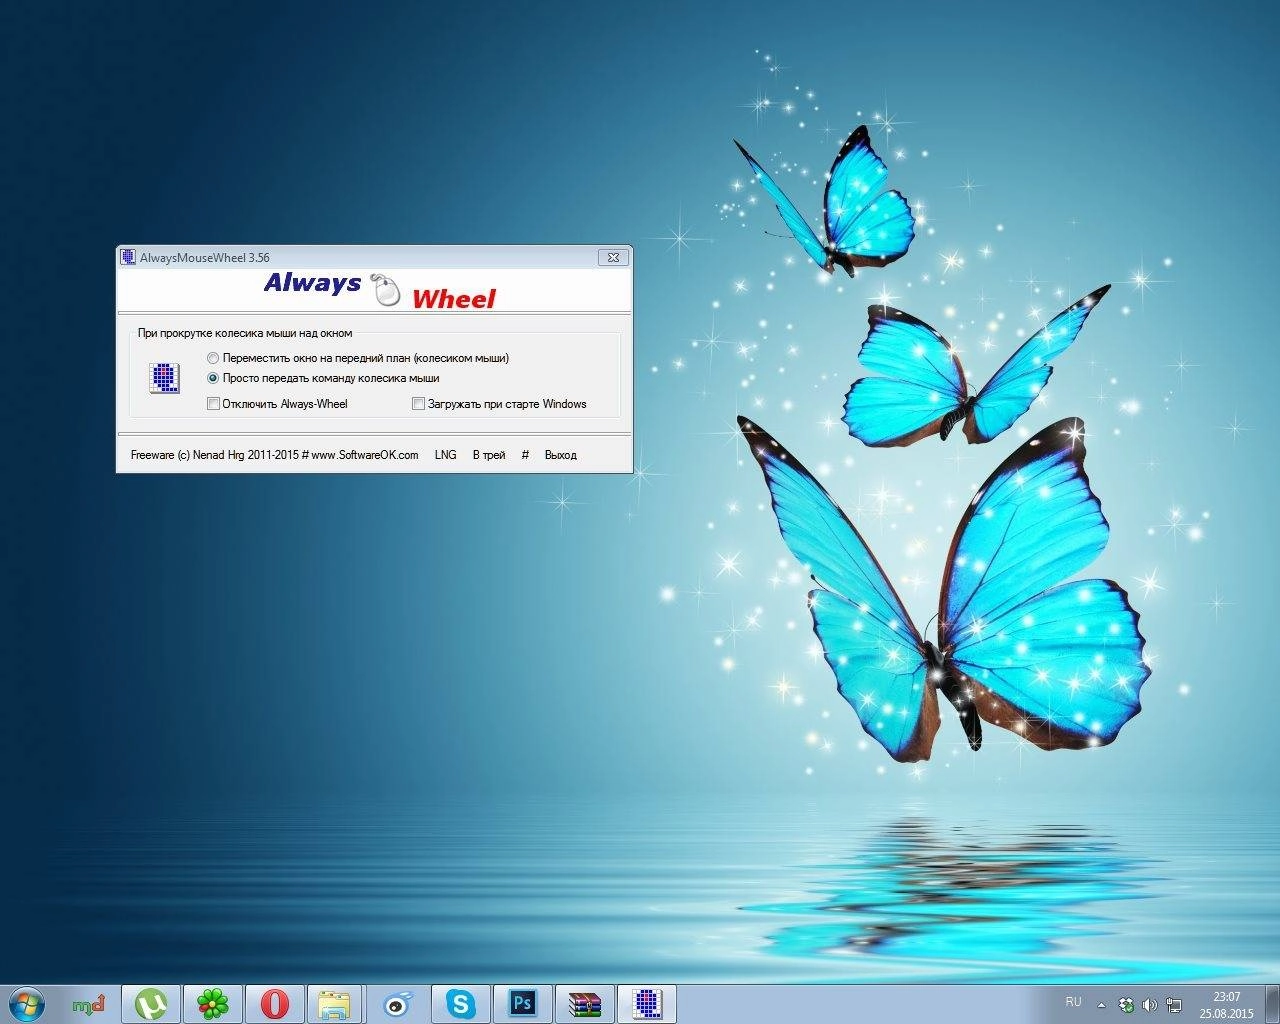Screen dimensions: 1280x1024
Task: Close the AlwaysMouseWheel window
Action: [613, 257]
